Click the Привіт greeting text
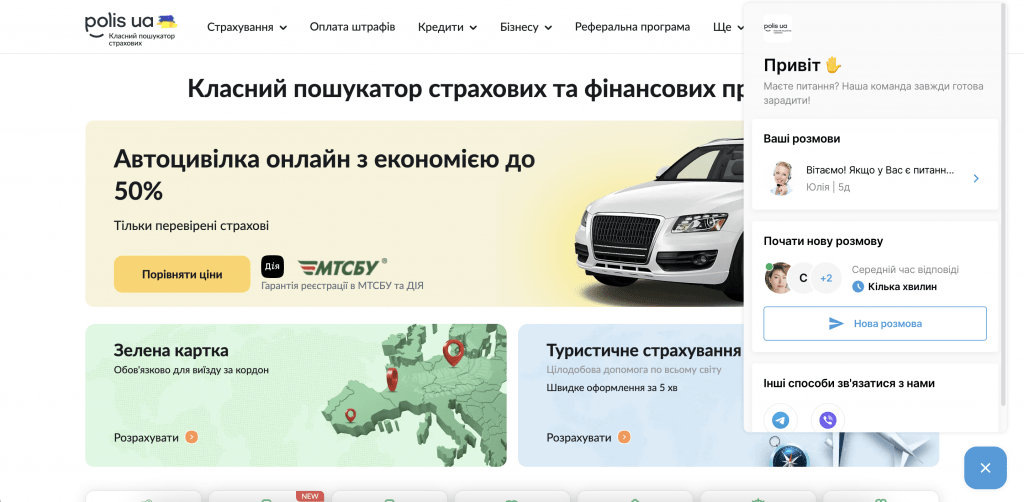The image size is (1024, 502). point(803,65)
